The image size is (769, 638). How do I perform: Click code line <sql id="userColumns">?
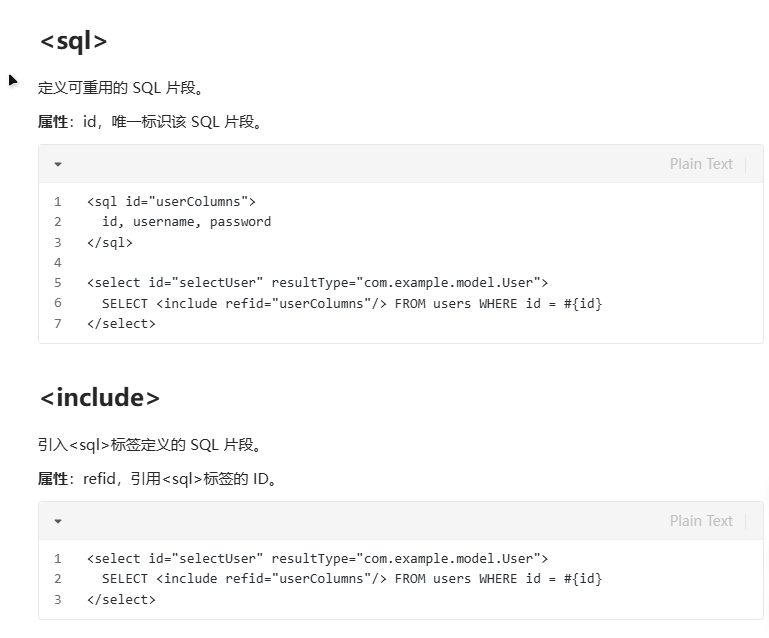pos(171,202)
